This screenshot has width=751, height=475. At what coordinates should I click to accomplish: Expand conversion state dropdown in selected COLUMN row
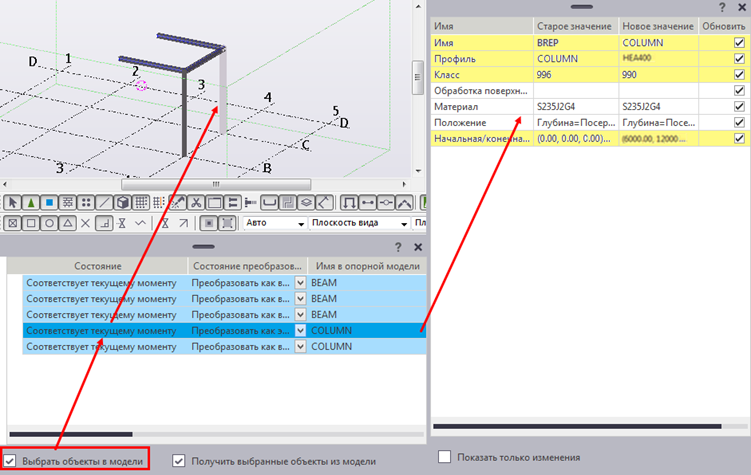[x=299, y=330]
